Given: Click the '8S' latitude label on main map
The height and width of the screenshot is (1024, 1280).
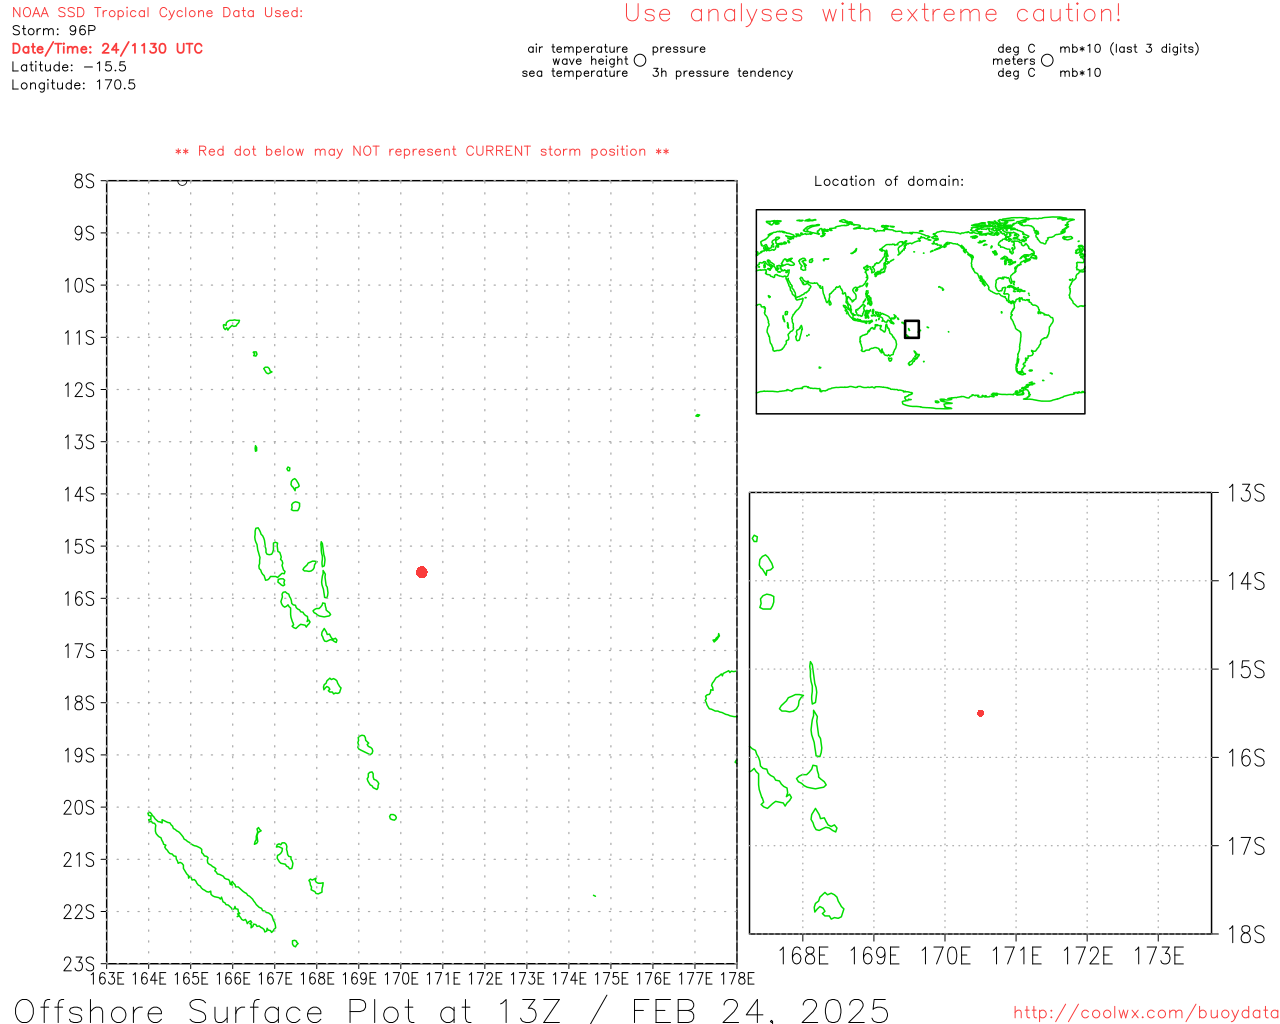Looking at the screenshot, I should pyautogui.click(x=84, y=181).
